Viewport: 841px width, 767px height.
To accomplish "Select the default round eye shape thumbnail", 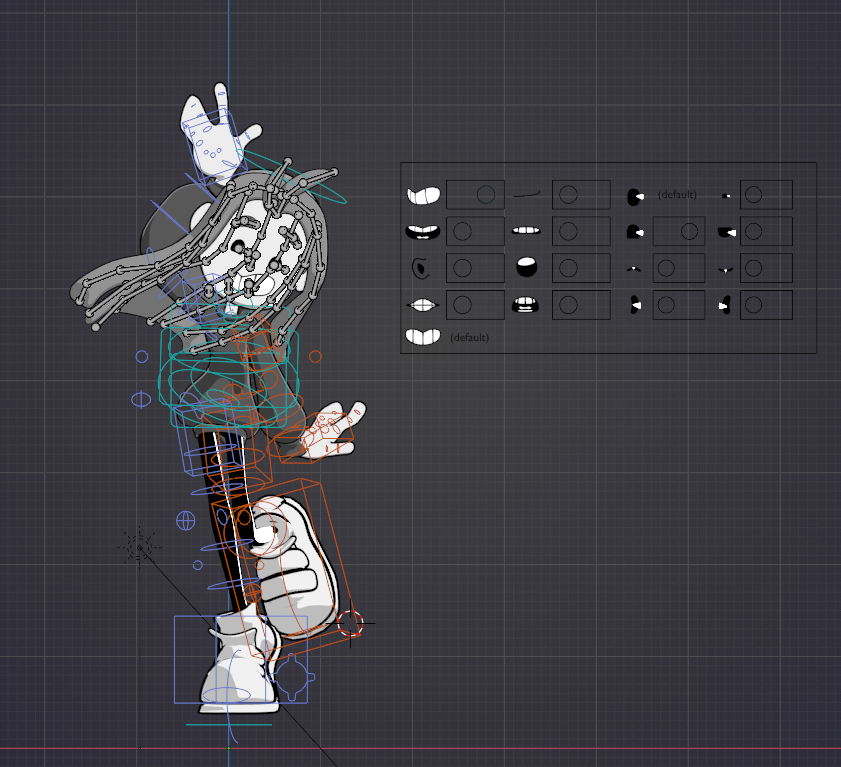I will pyautogui.click(x=635, y=196).
